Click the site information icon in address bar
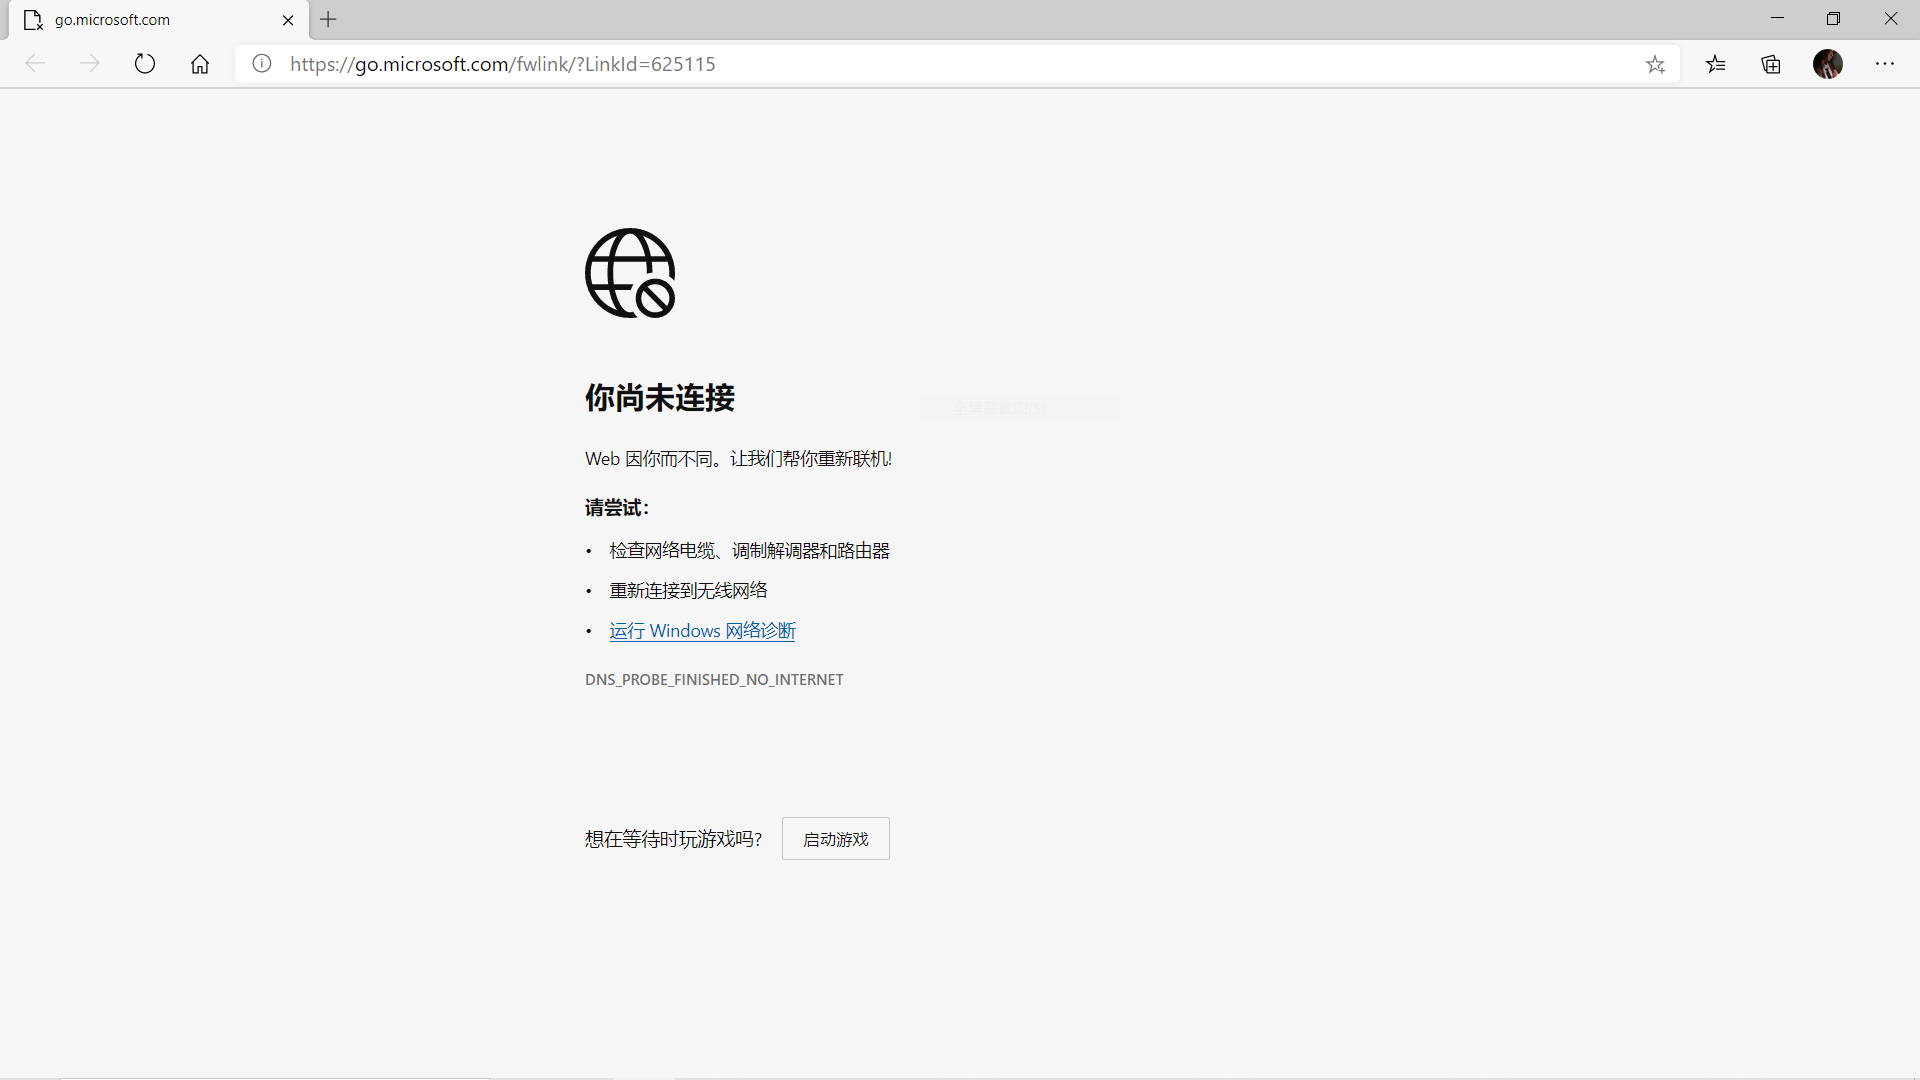The width and height of the screenshot is (1920, 1080). coord(261,63)
